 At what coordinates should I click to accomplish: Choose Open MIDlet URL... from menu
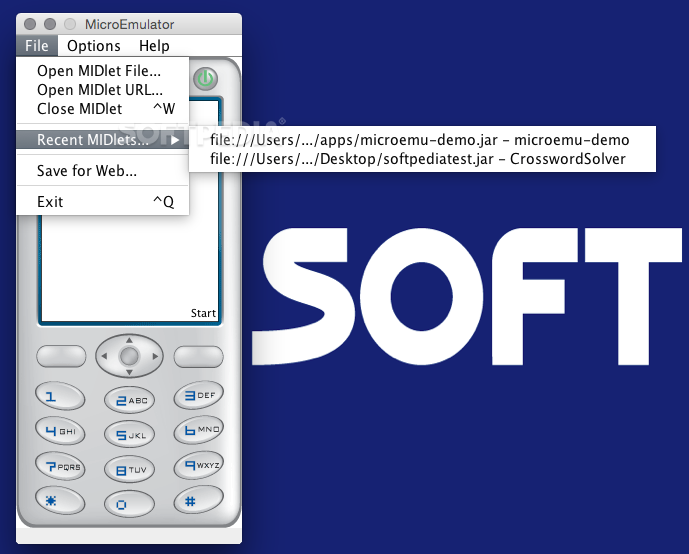[x=103, y=90]
